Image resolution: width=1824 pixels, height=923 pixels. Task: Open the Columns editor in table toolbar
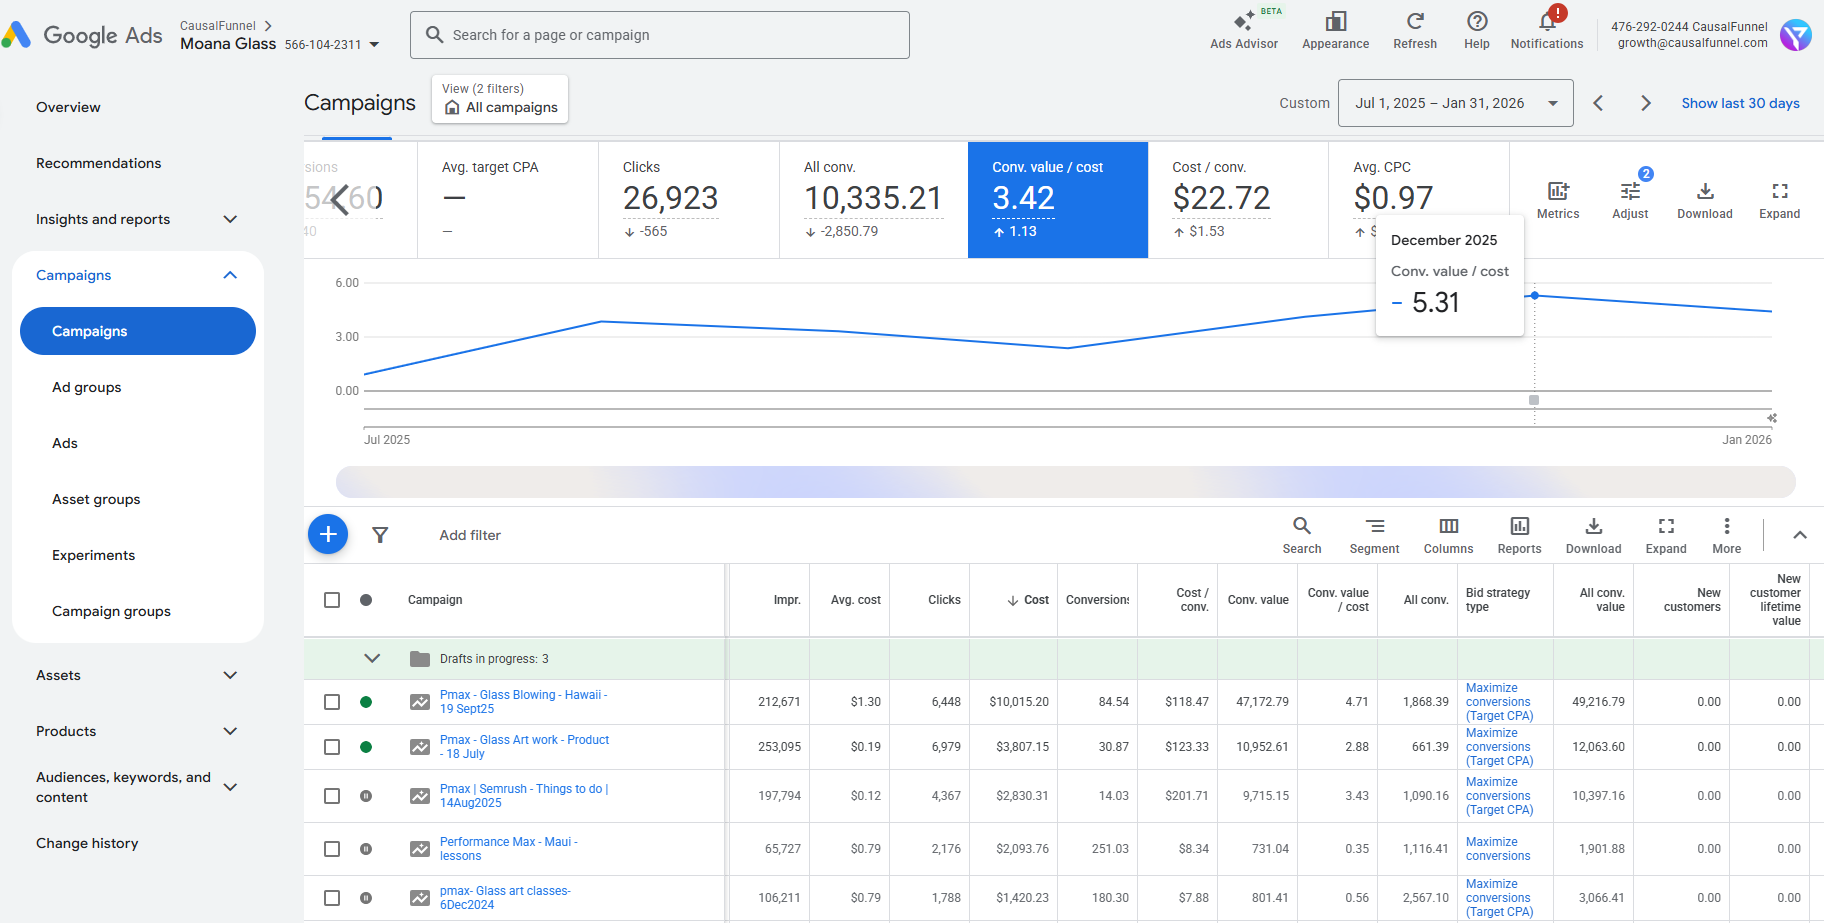click(x=1448, y=534)
